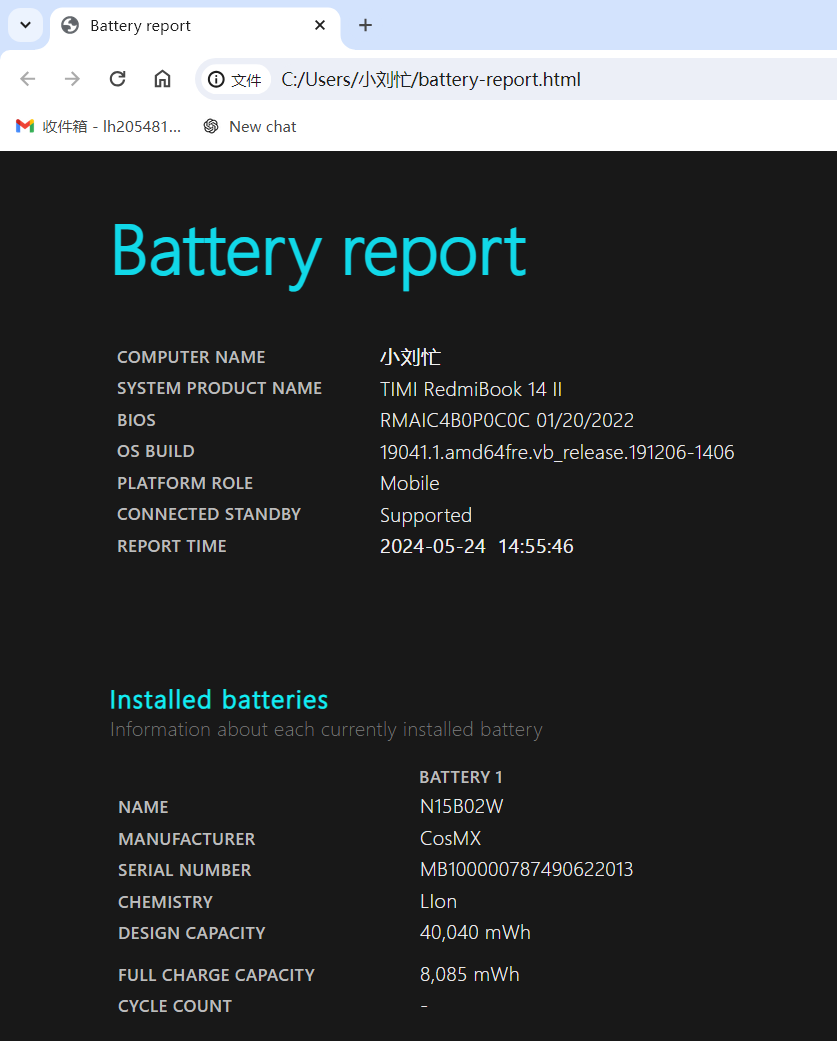Open the New chat bookmark

coord(250,126)
